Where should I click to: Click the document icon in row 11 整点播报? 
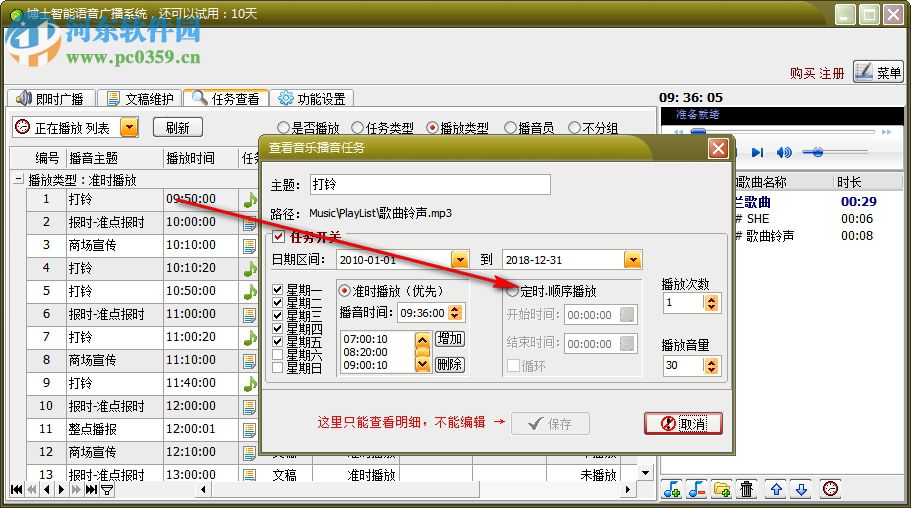click(249, 430)
